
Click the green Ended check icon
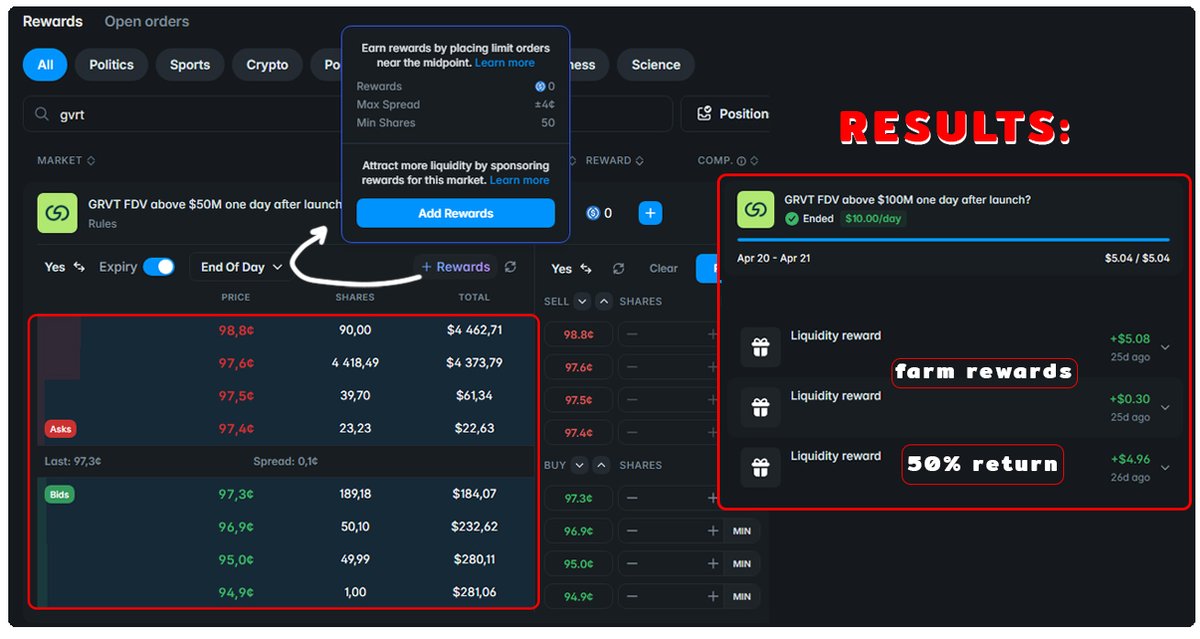(792, 218)
